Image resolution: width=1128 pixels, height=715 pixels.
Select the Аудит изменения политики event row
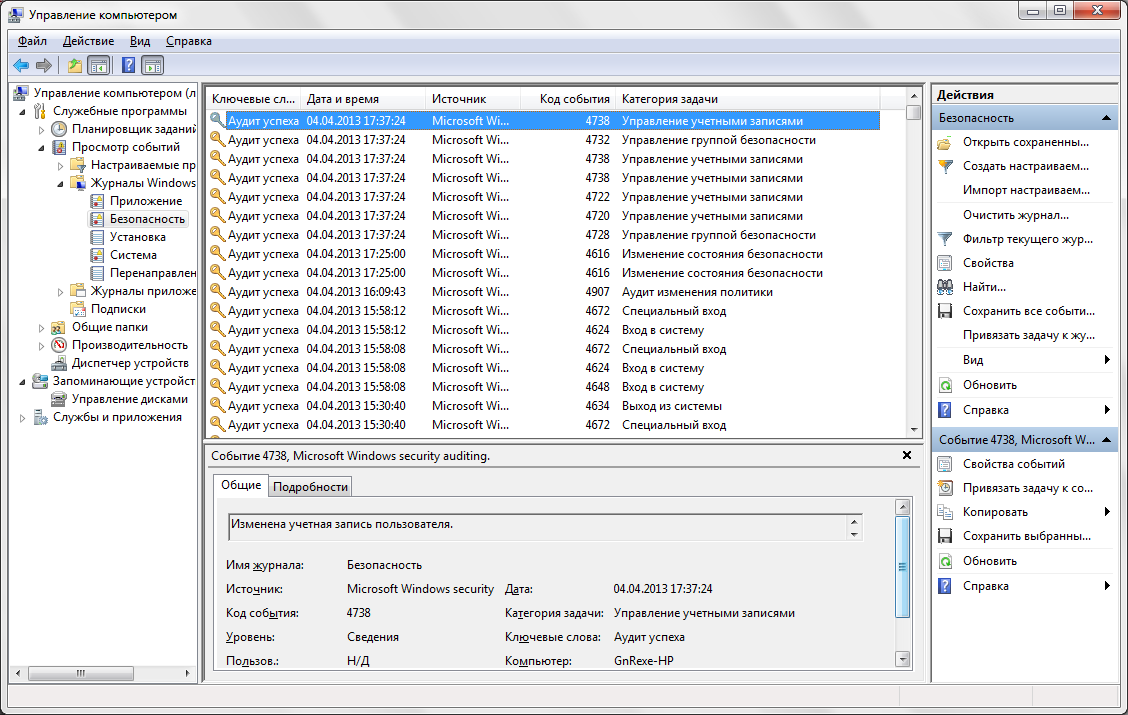coord(543,292)
